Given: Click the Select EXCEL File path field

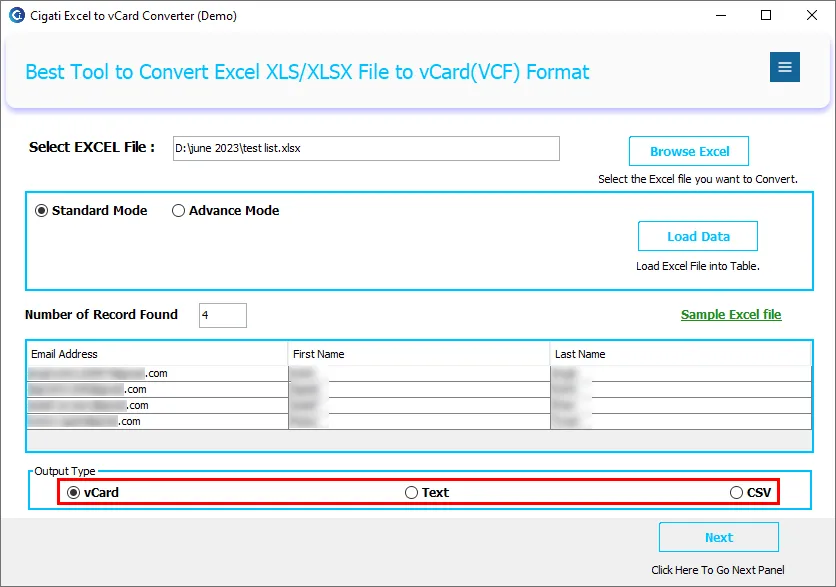Looking at the screenshot, I should [366, 148].
